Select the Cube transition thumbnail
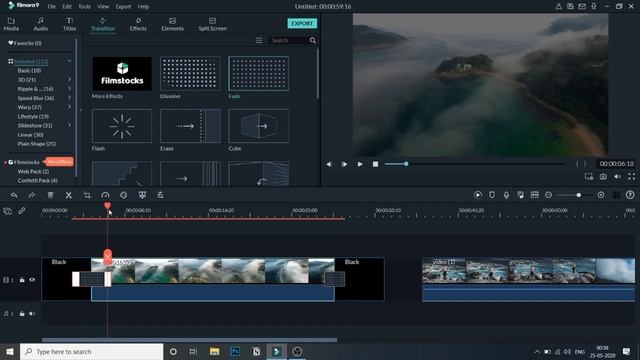This screenshot has width=640, height=360. pyautogui.click(x=258, y=126)
